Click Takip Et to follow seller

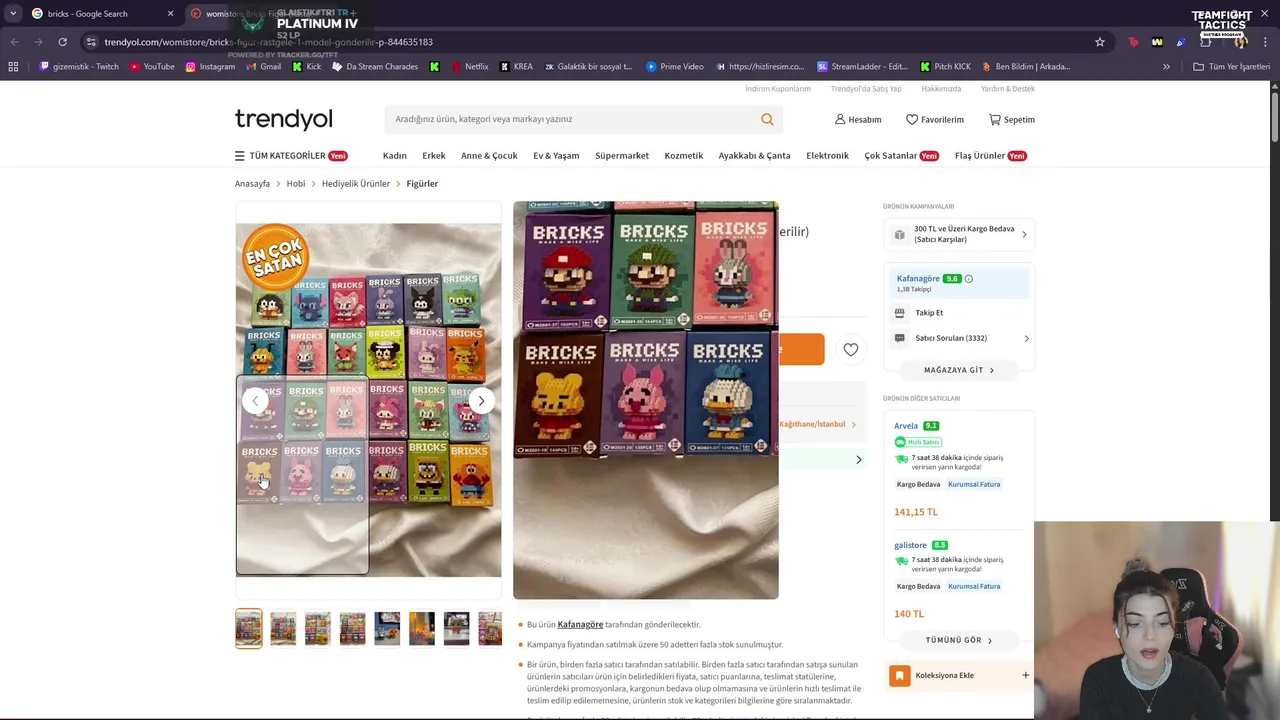(929, 313)
